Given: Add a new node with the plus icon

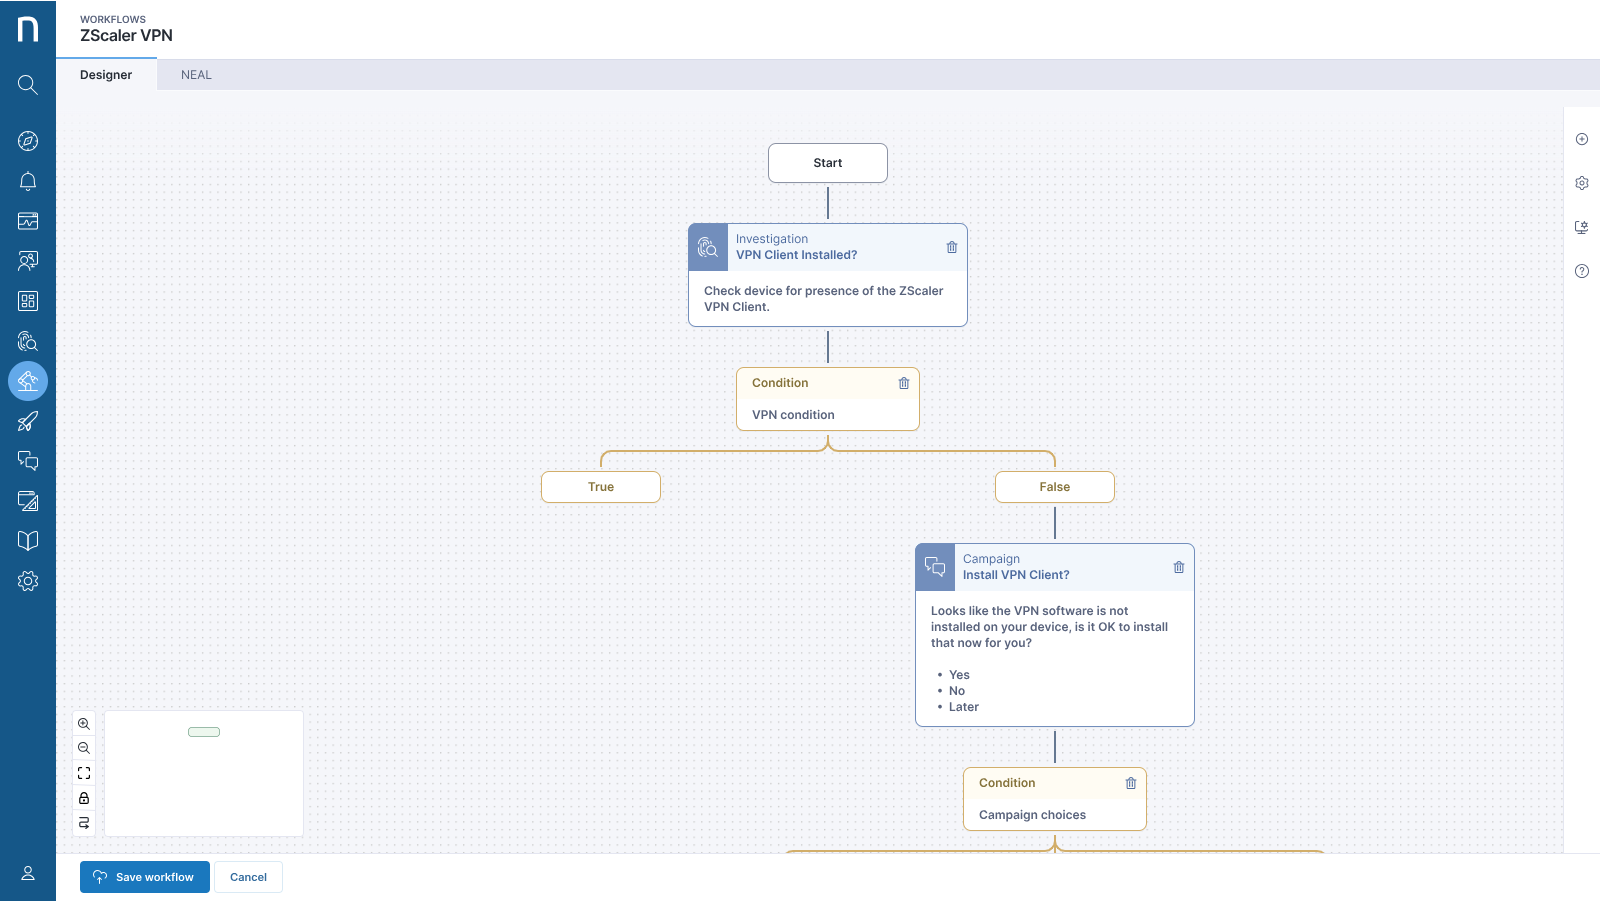Looking at the screenshot, I should click(x=1582, y=139).
